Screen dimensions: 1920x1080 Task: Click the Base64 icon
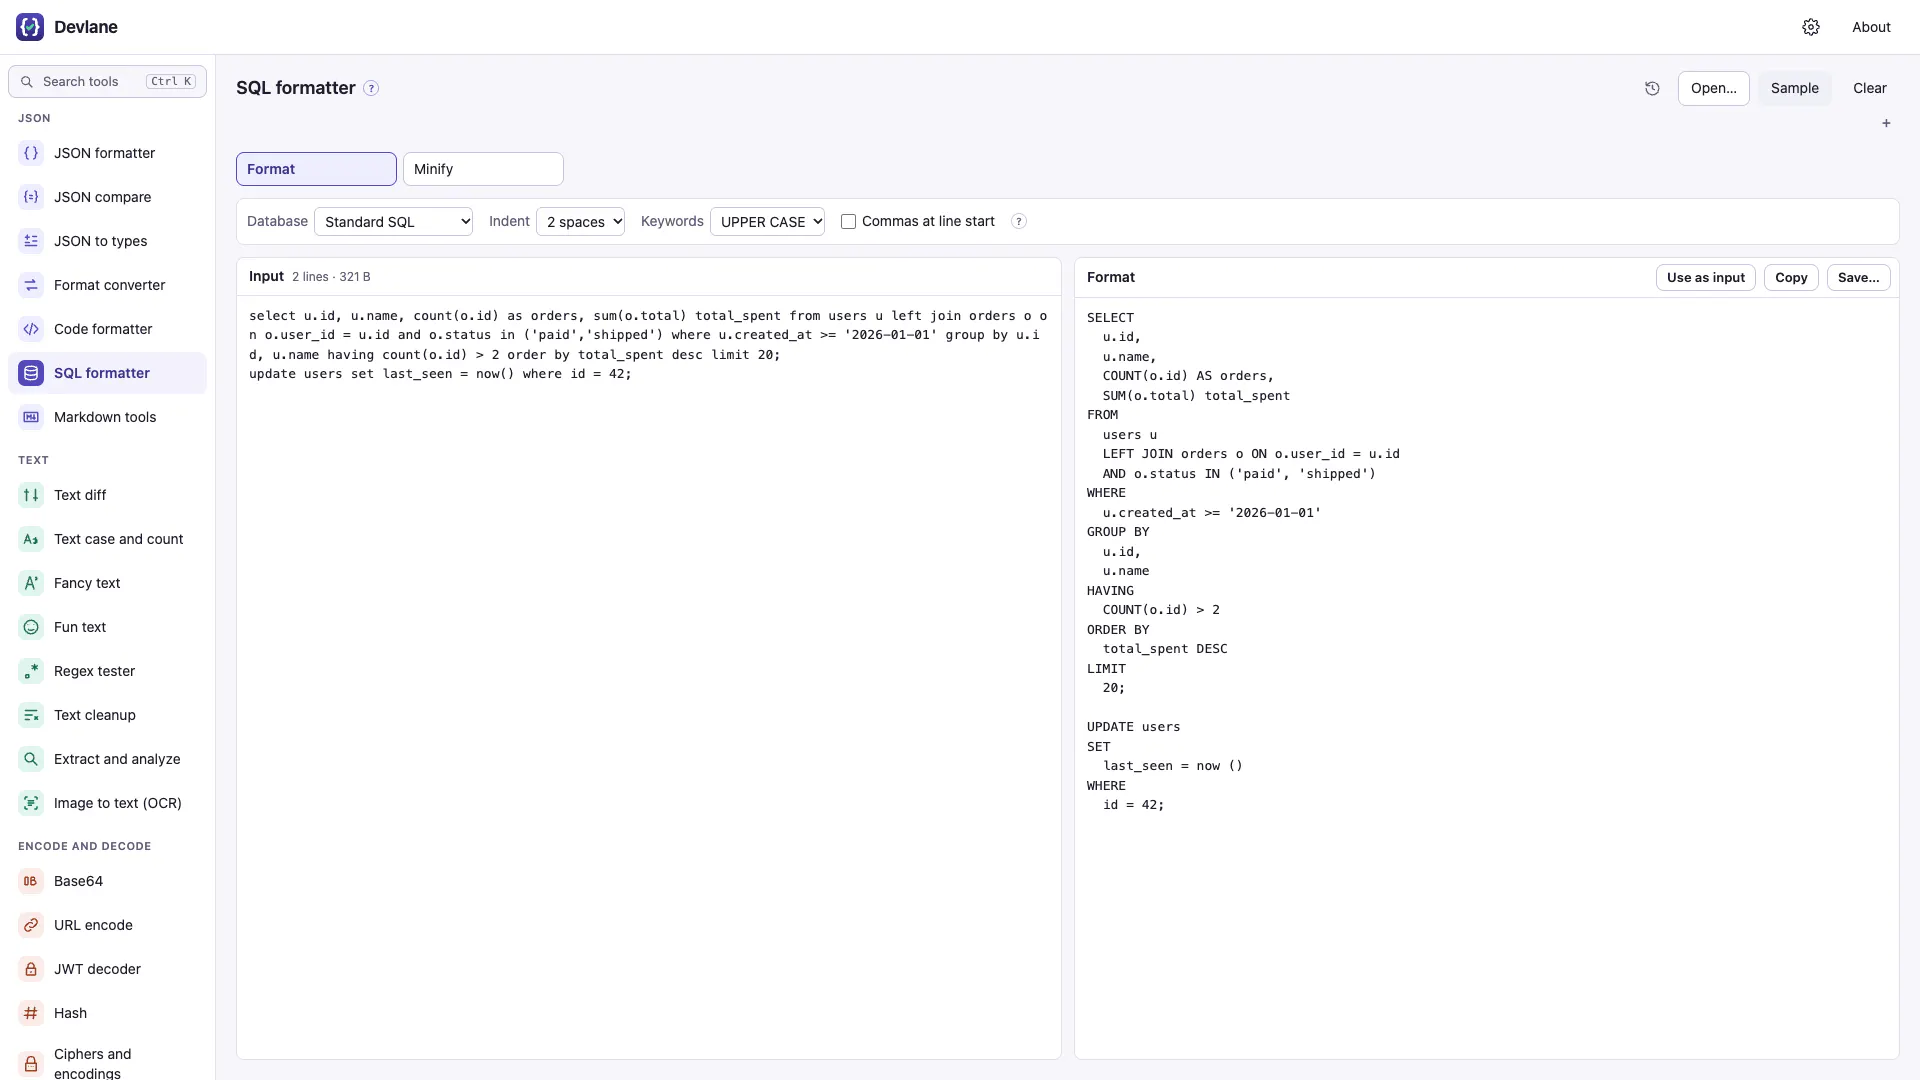[x=31, y=881]
